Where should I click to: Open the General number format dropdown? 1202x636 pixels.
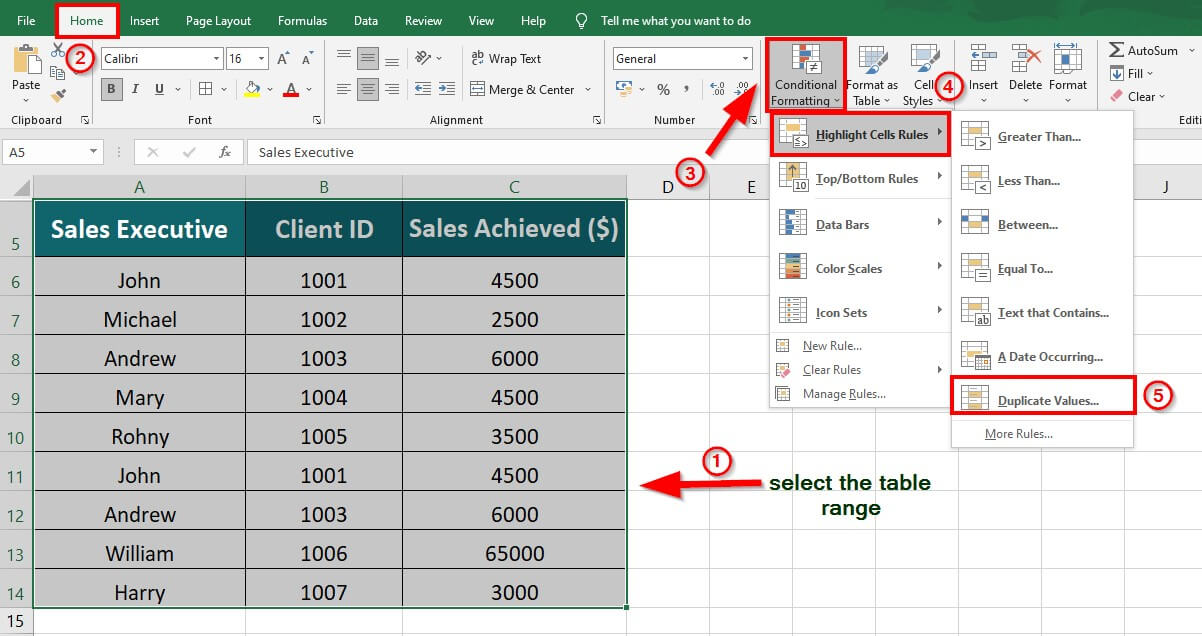745,59
